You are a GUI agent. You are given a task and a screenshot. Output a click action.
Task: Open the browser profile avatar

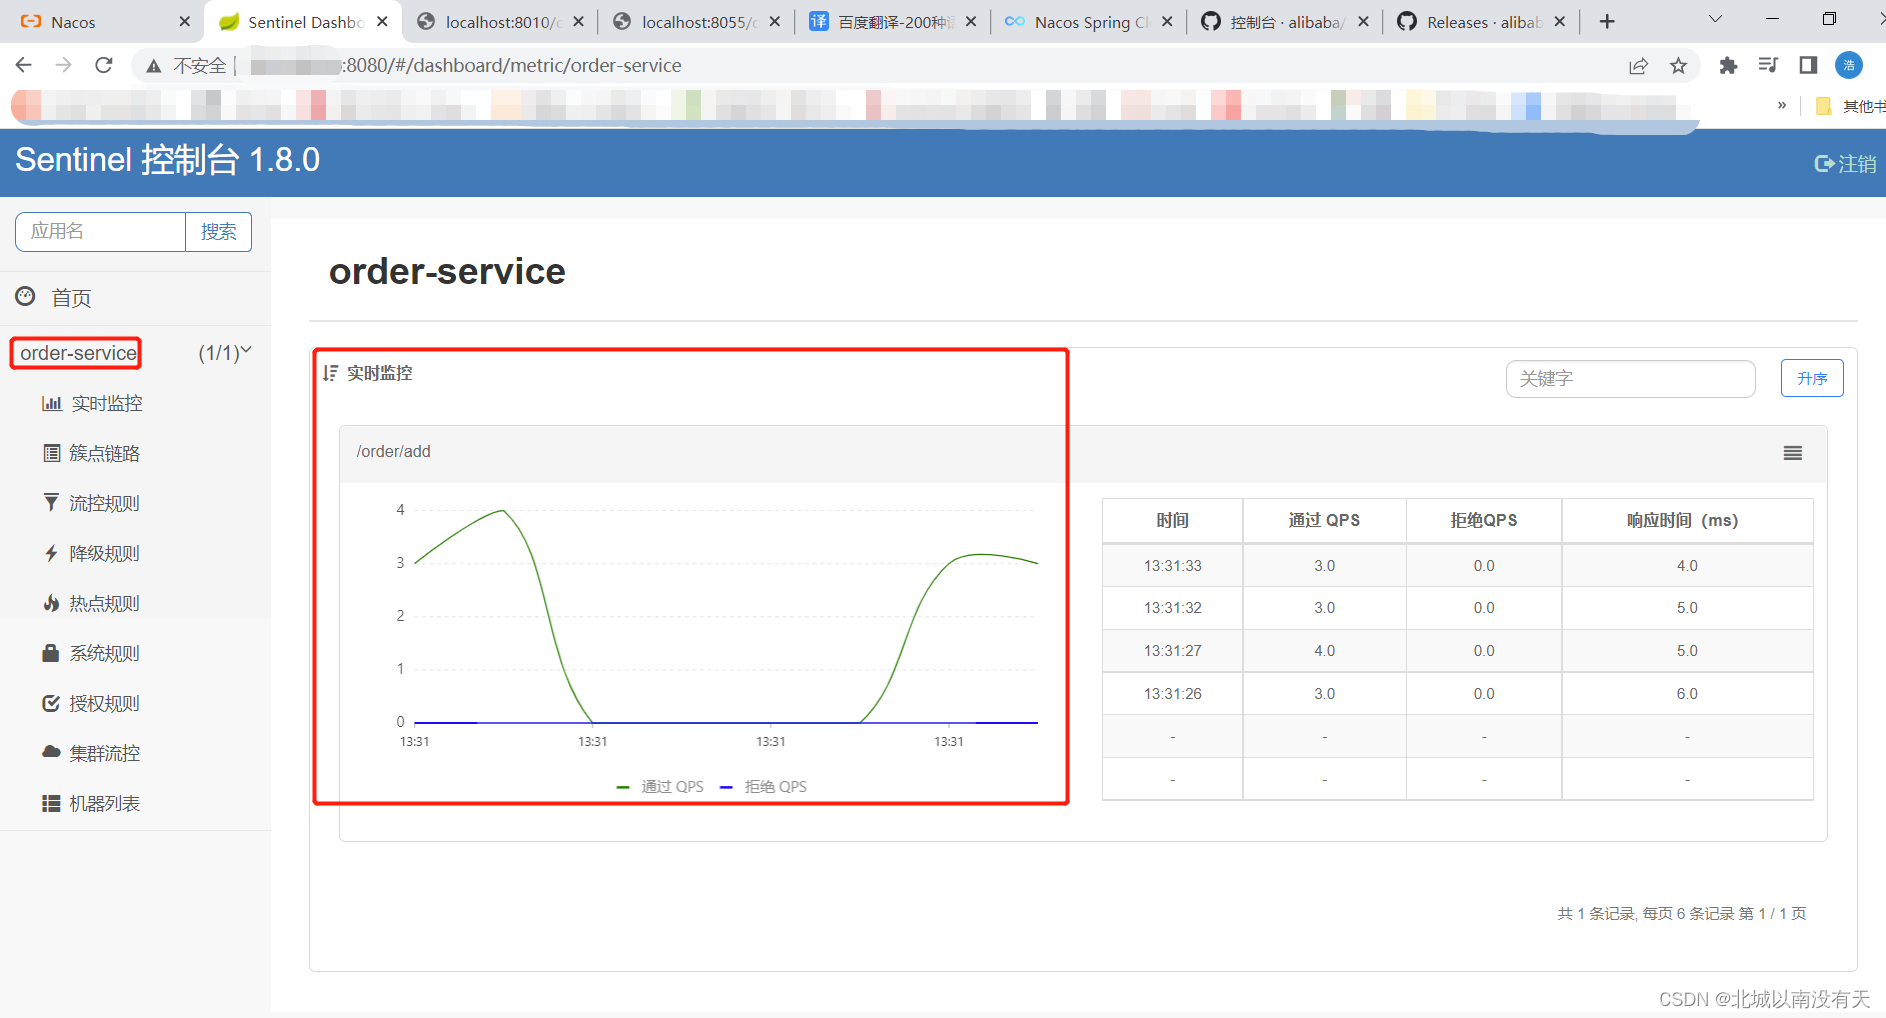(x=1849, y=65)
